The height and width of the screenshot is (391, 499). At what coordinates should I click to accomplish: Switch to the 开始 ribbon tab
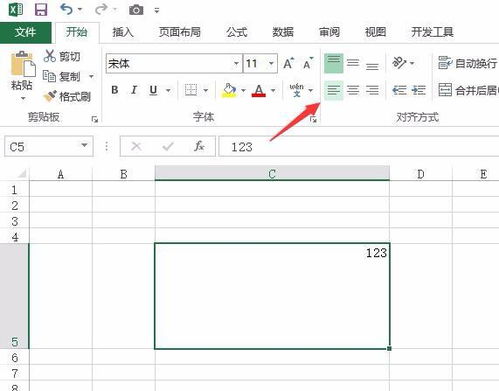77,32
